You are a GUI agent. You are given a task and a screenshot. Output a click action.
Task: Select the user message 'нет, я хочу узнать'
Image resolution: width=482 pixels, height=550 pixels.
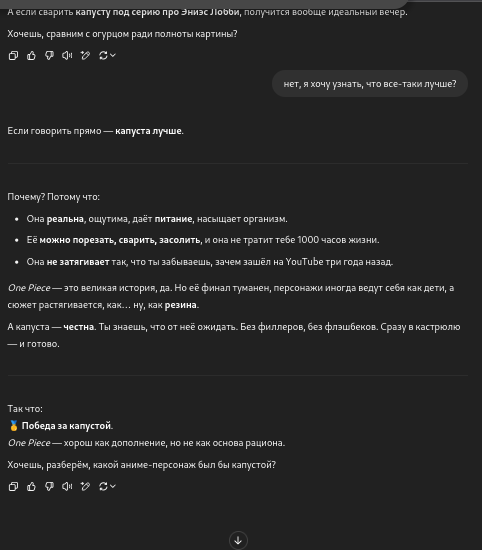(x=370, y=84)
